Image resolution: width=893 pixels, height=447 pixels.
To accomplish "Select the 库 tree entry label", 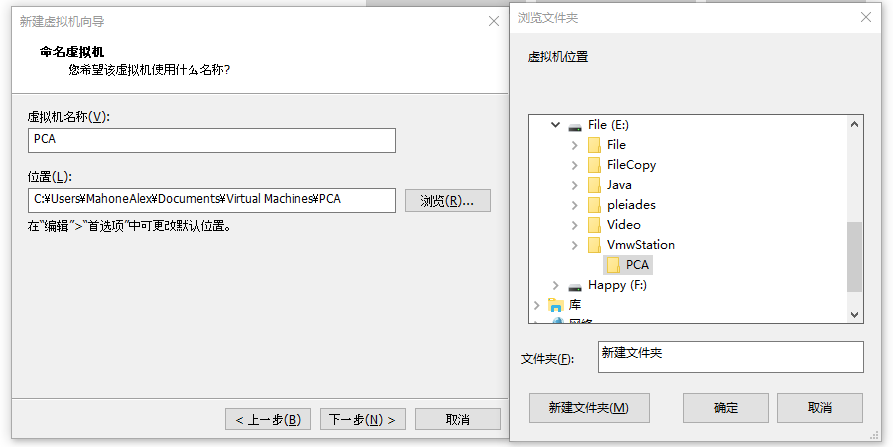I will [x=575, y=305].
